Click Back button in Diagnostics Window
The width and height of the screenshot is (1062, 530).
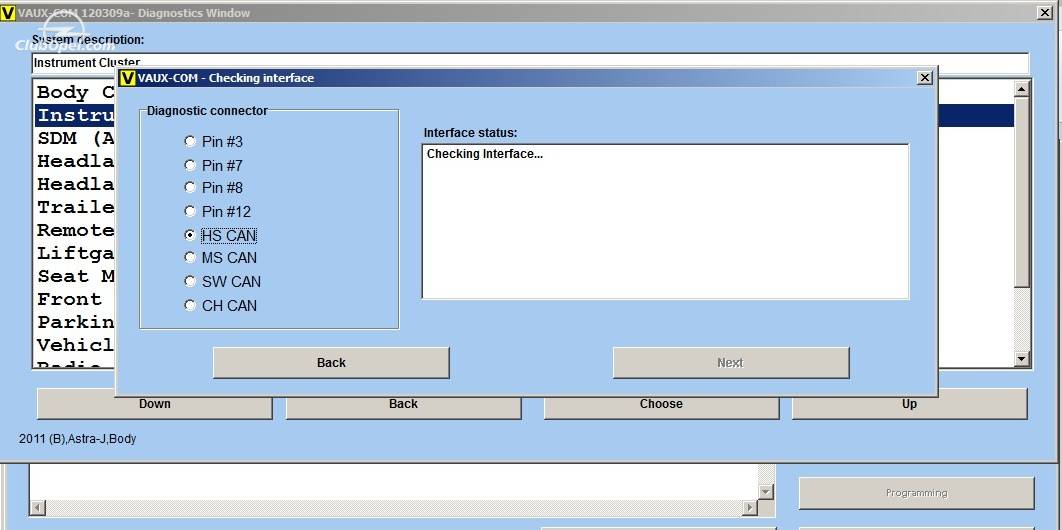pos(404,404)
